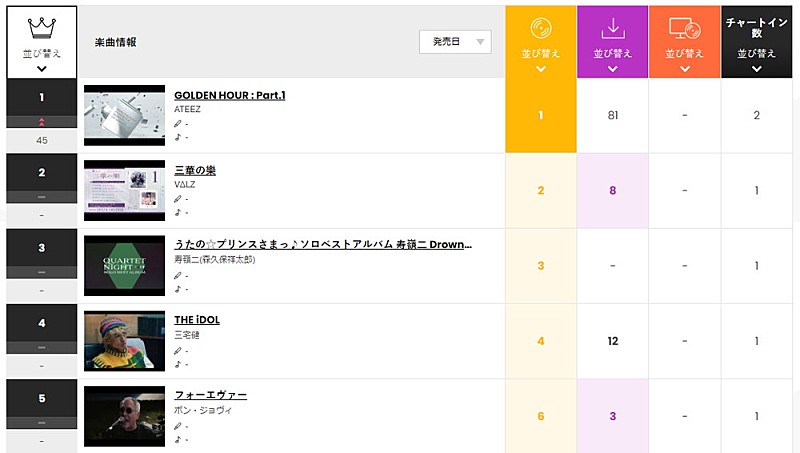Open the 三華の樂 title link
Viewport: 800px width, 453px height.
(194, 170)
